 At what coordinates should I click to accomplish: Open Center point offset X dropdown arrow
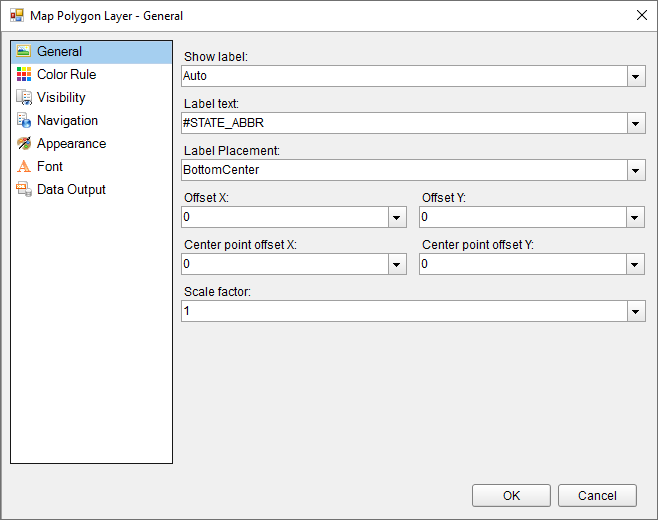[397, 264]
